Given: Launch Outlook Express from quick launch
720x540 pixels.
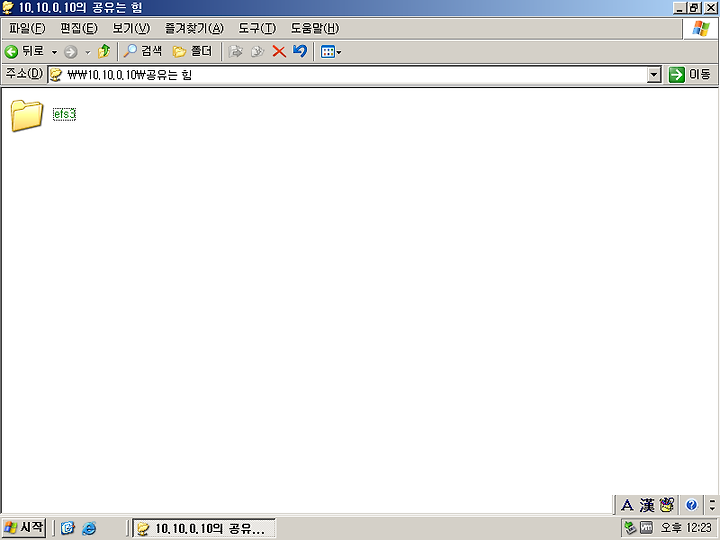Looking at the screenshot, I should 68,528.
